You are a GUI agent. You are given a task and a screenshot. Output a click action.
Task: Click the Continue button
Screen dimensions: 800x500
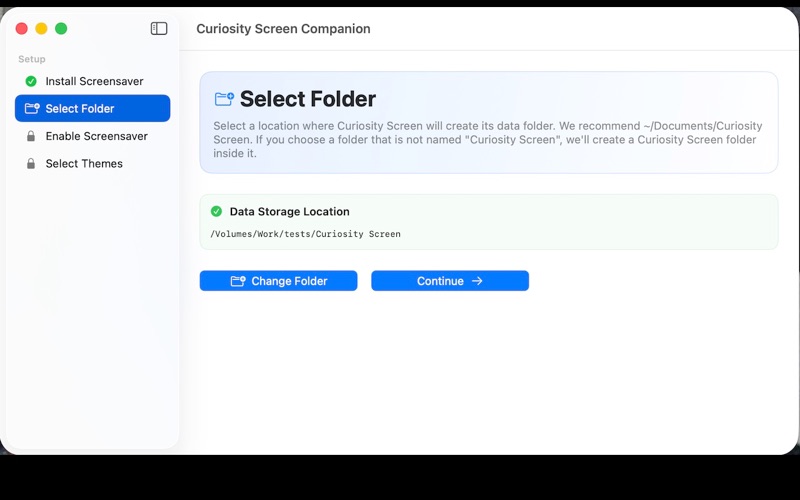(450, 281)
